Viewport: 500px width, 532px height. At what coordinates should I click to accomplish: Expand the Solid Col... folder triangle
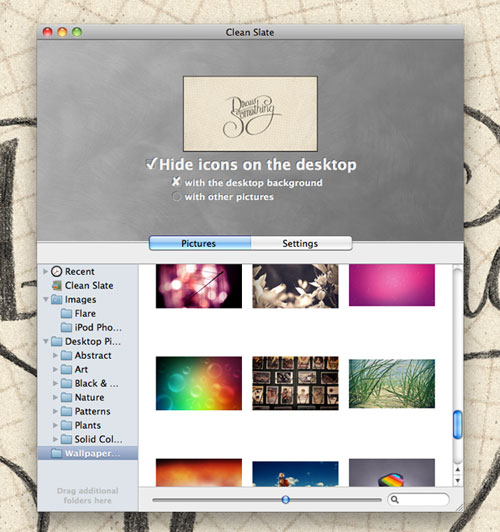coord(55,439)
